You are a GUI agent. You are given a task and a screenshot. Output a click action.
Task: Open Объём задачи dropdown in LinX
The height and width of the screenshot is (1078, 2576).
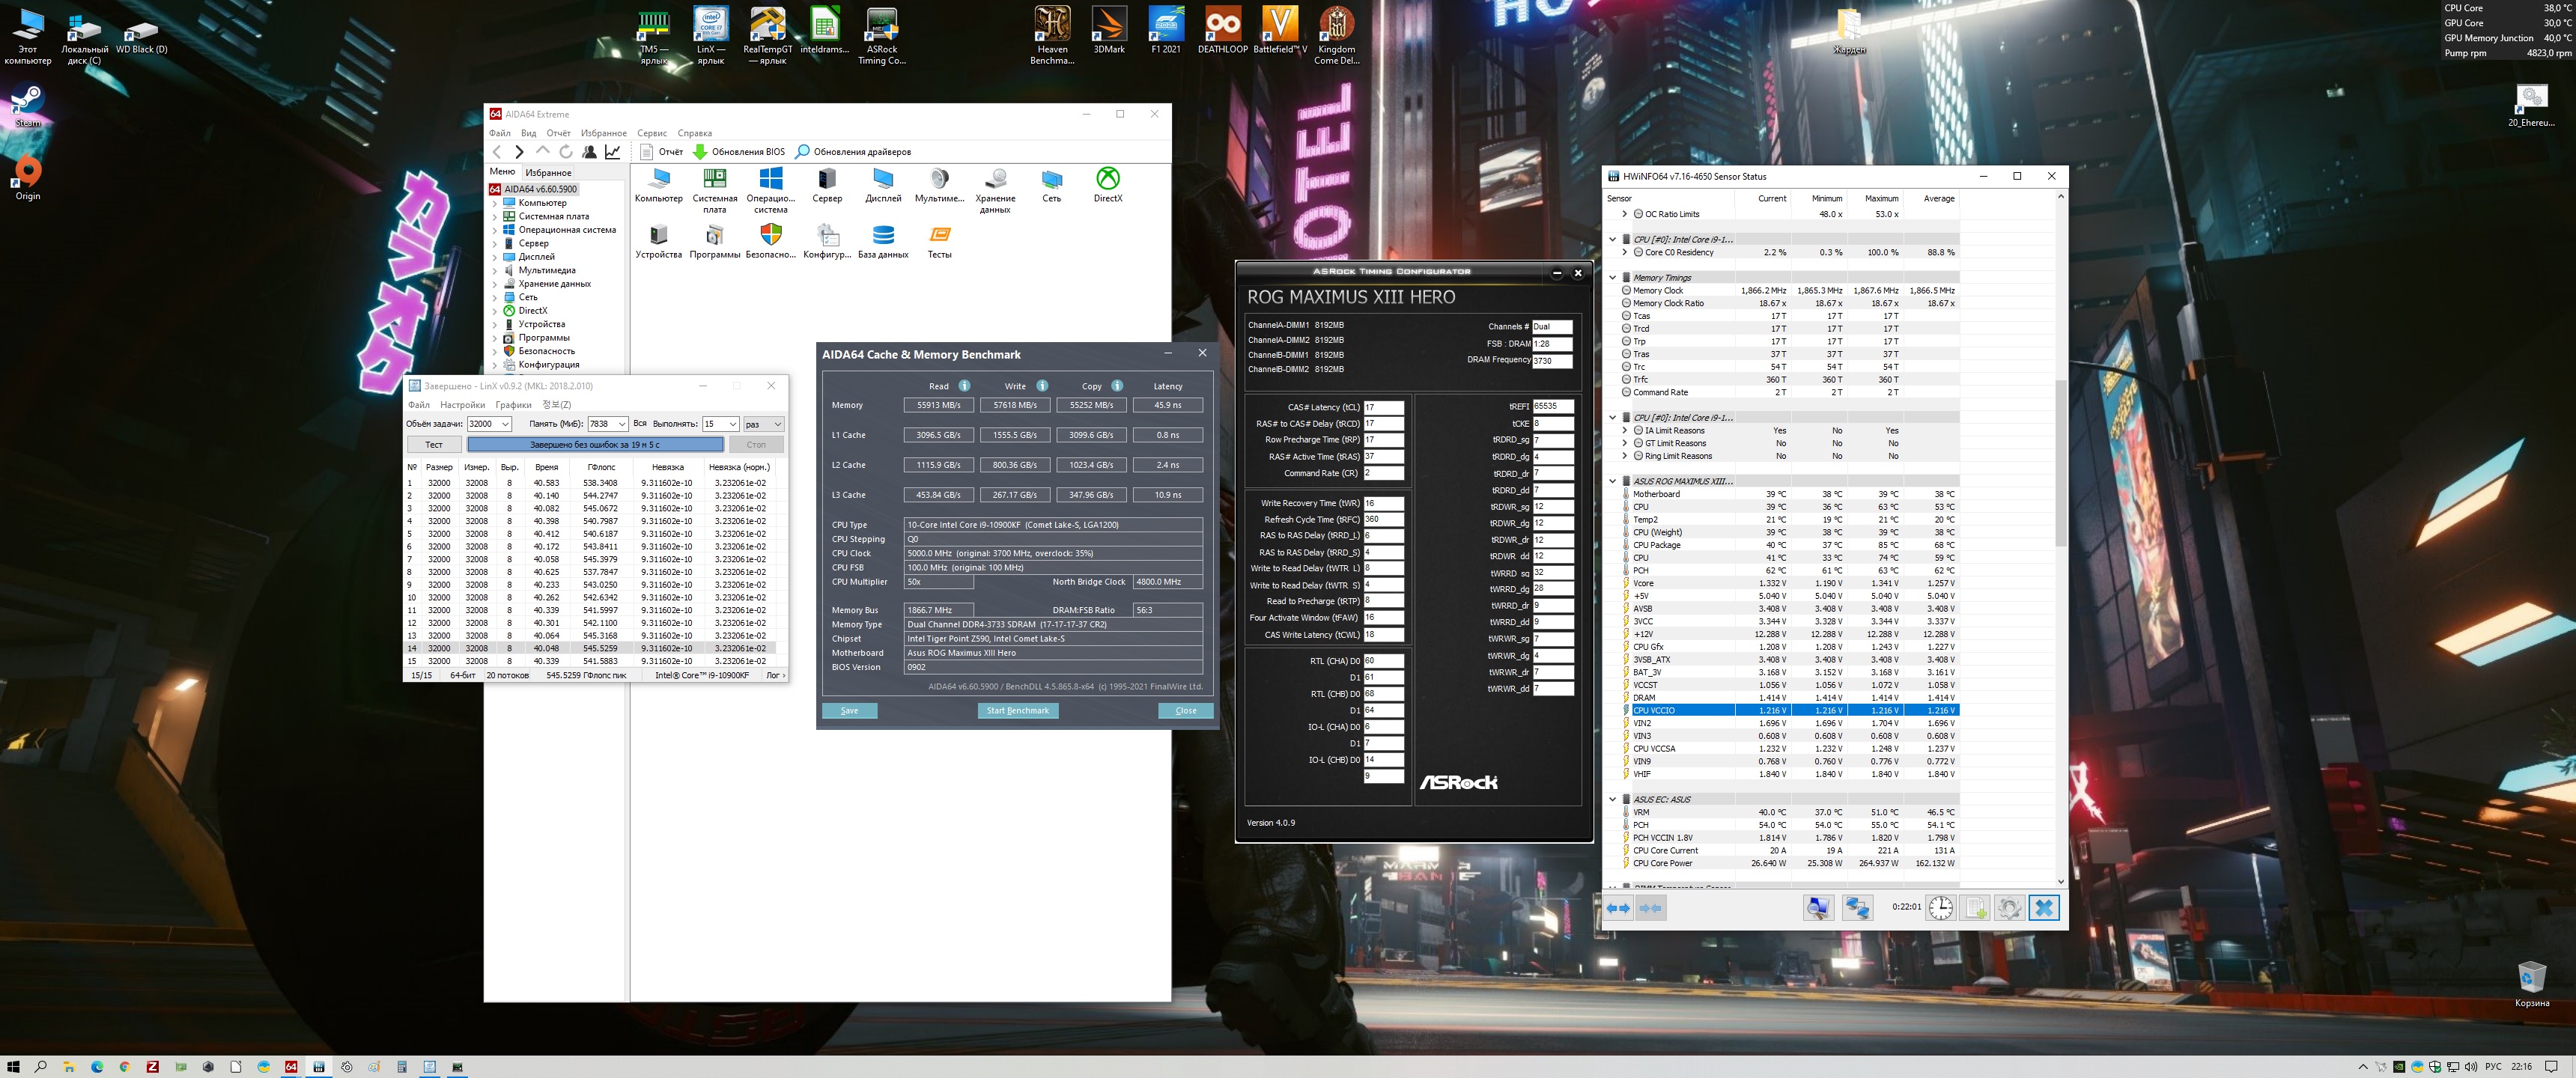[505, 424]
